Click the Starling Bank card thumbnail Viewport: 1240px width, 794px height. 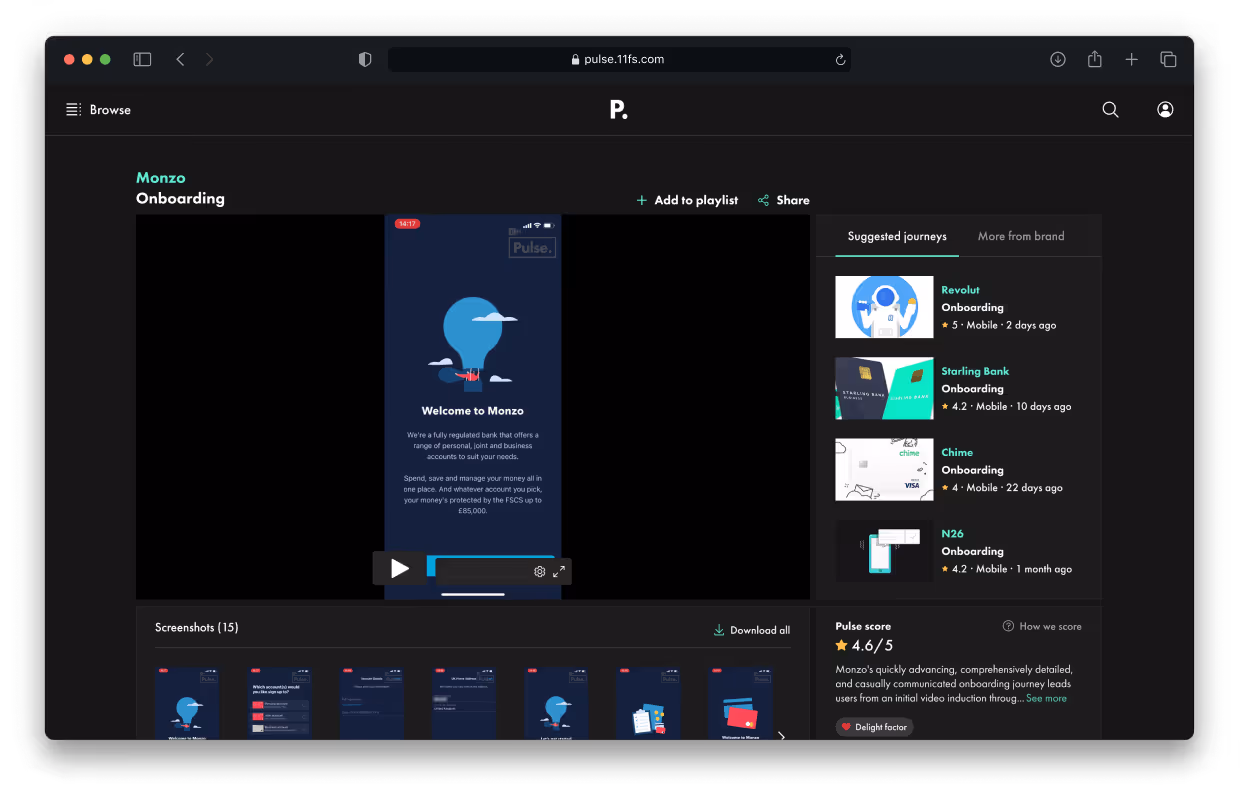tap(884, 388)
